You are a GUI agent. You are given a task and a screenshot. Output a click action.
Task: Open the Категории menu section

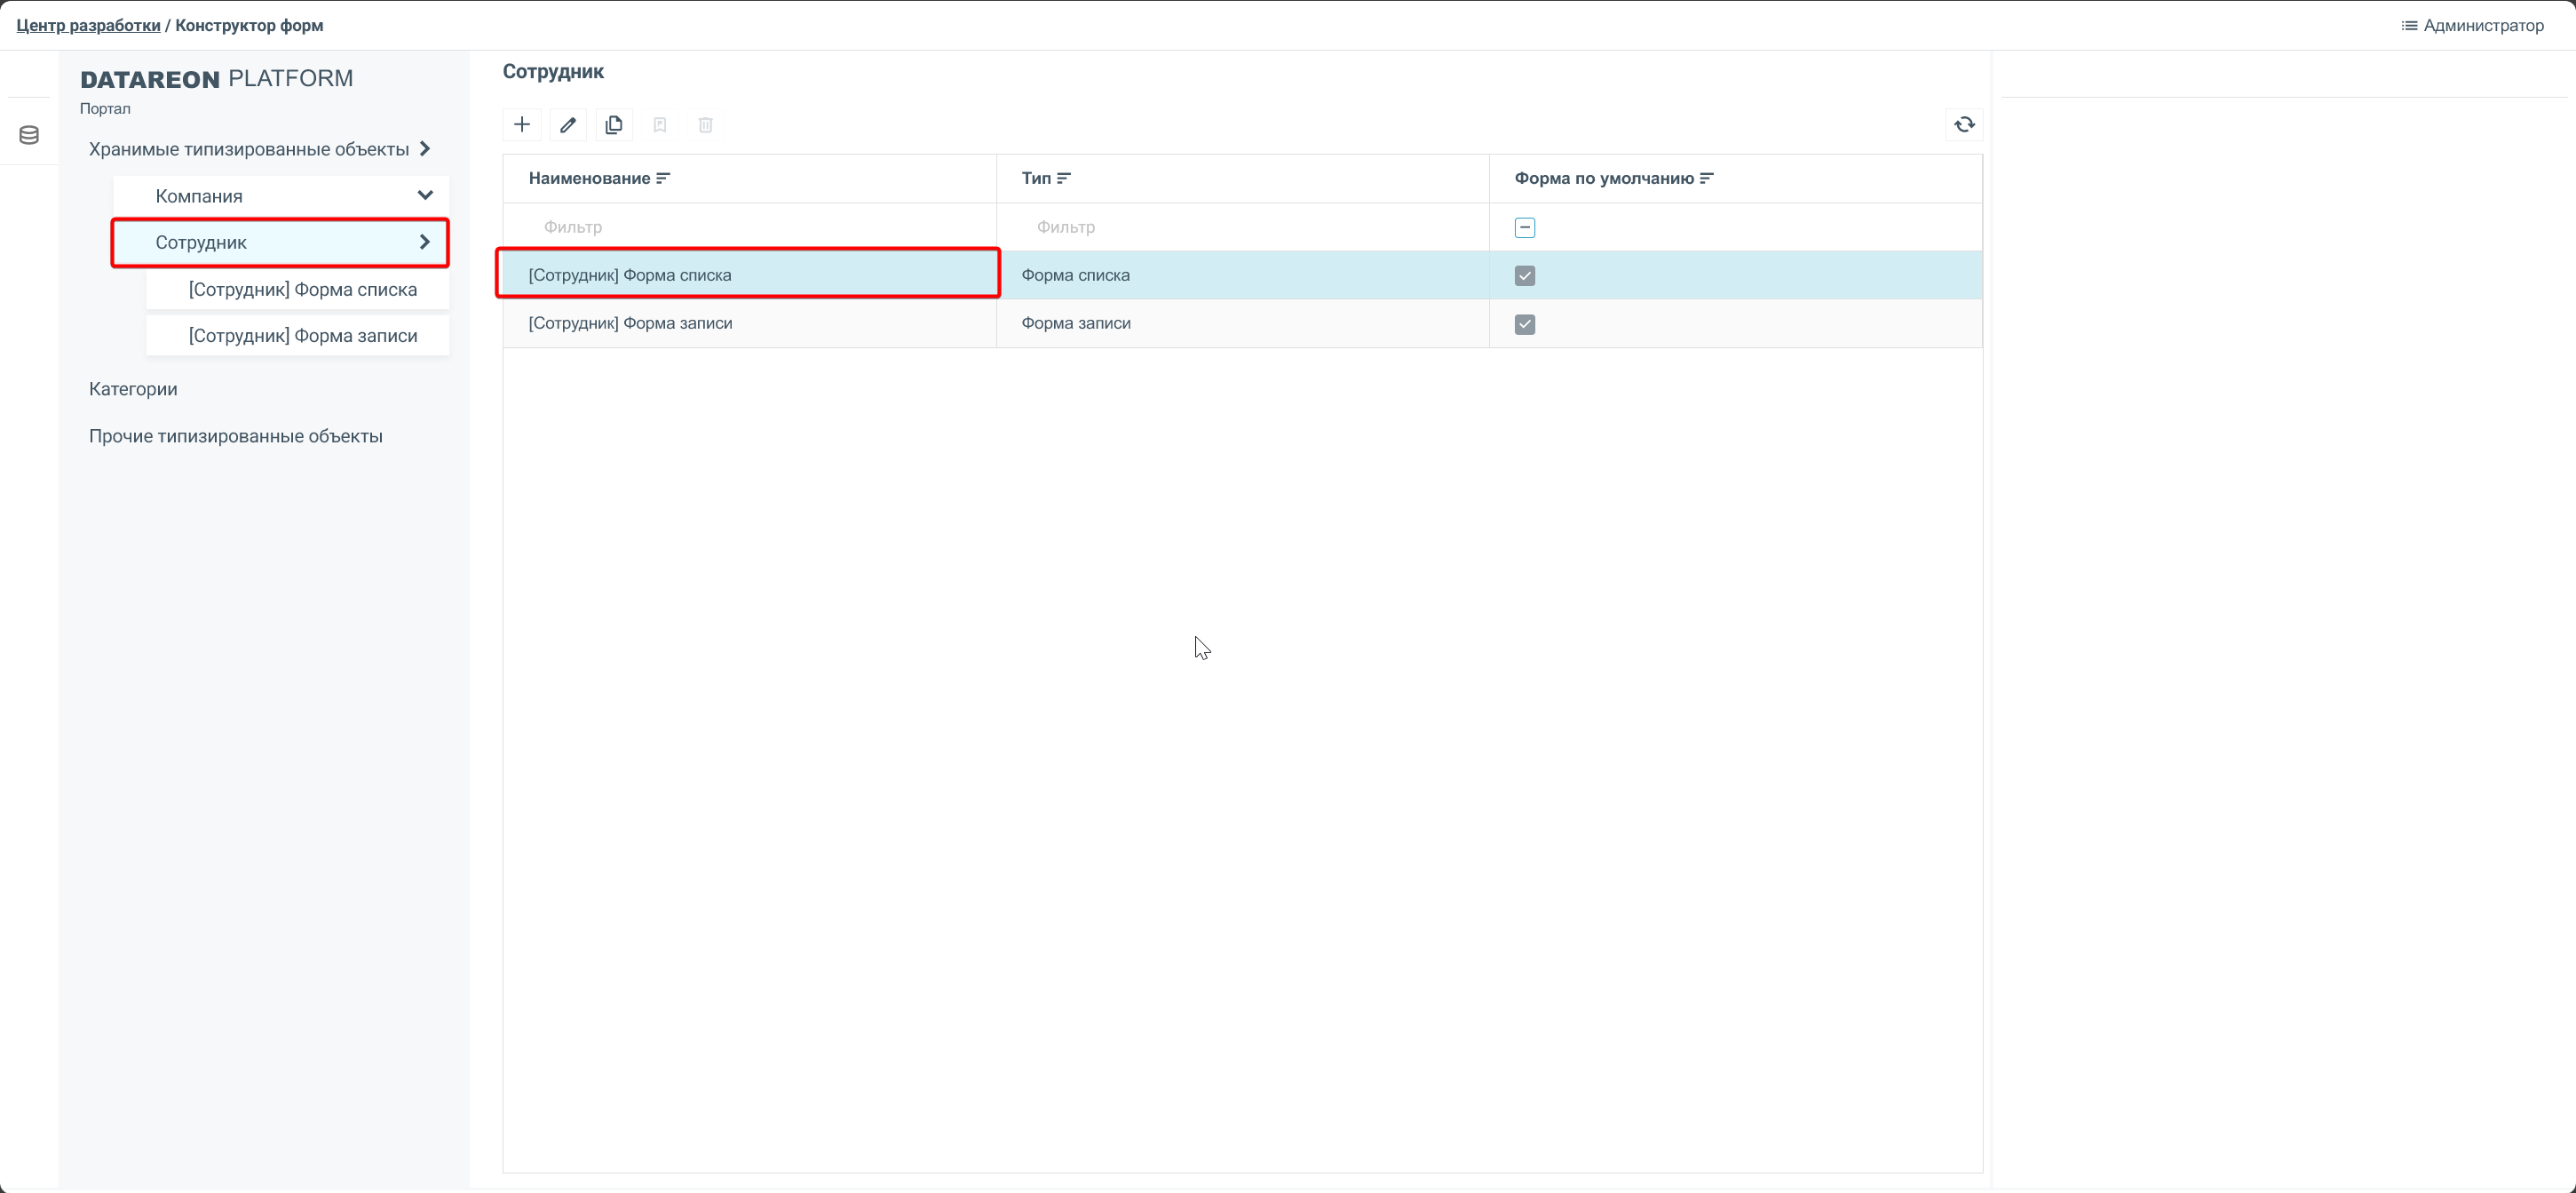click(133, 389)
